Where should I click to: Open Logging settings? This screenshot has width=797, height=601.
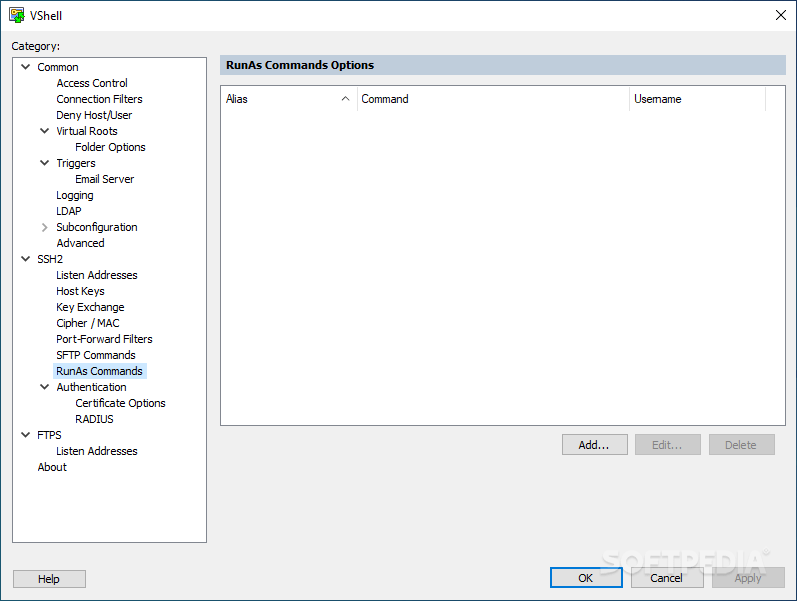(x=75, y=195)
